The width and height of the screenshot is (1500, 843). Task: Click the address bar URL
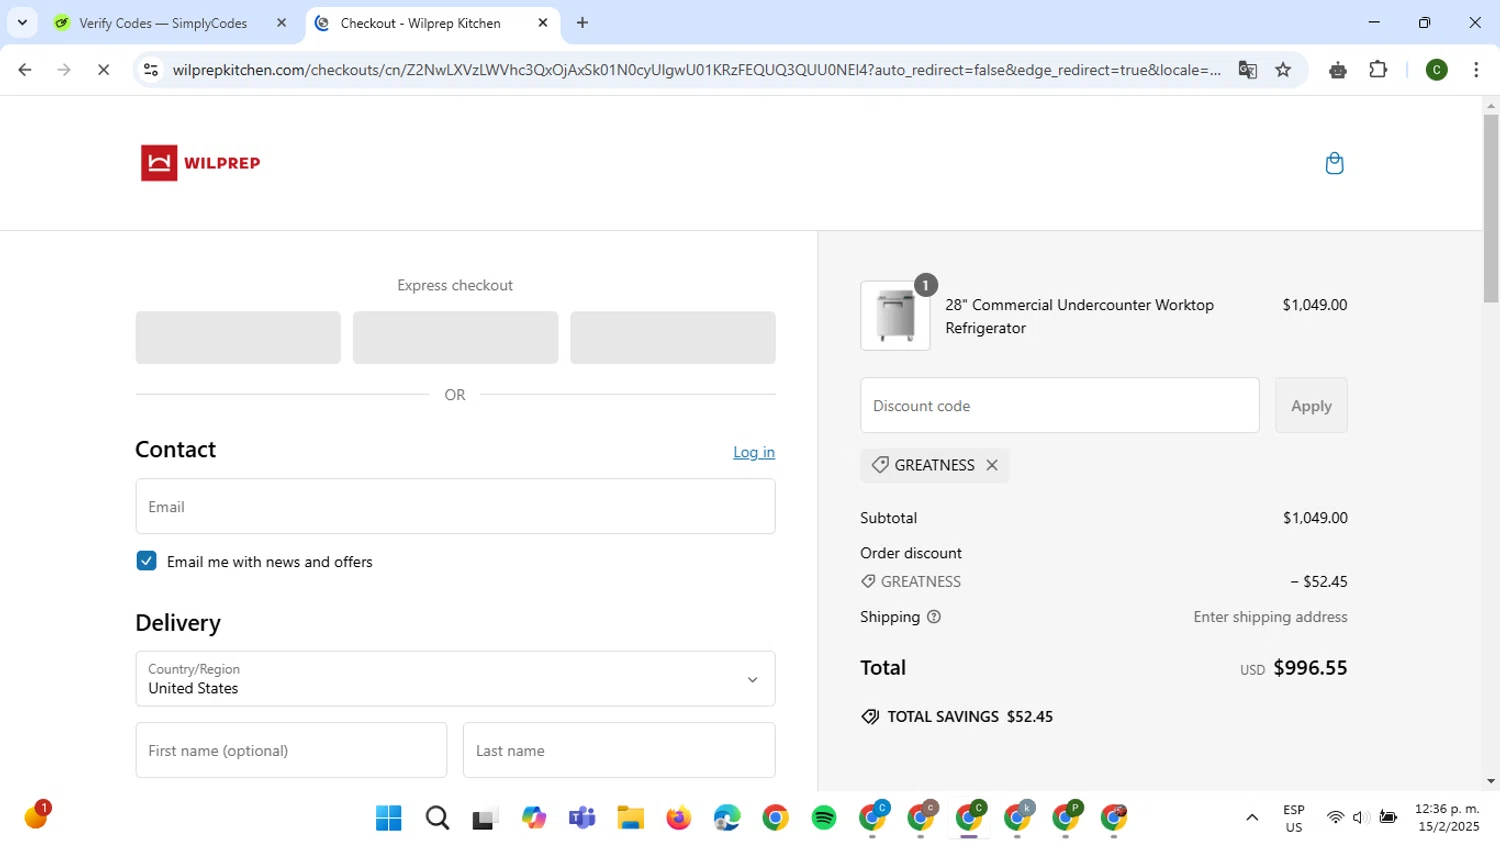[x=696, y=70]
